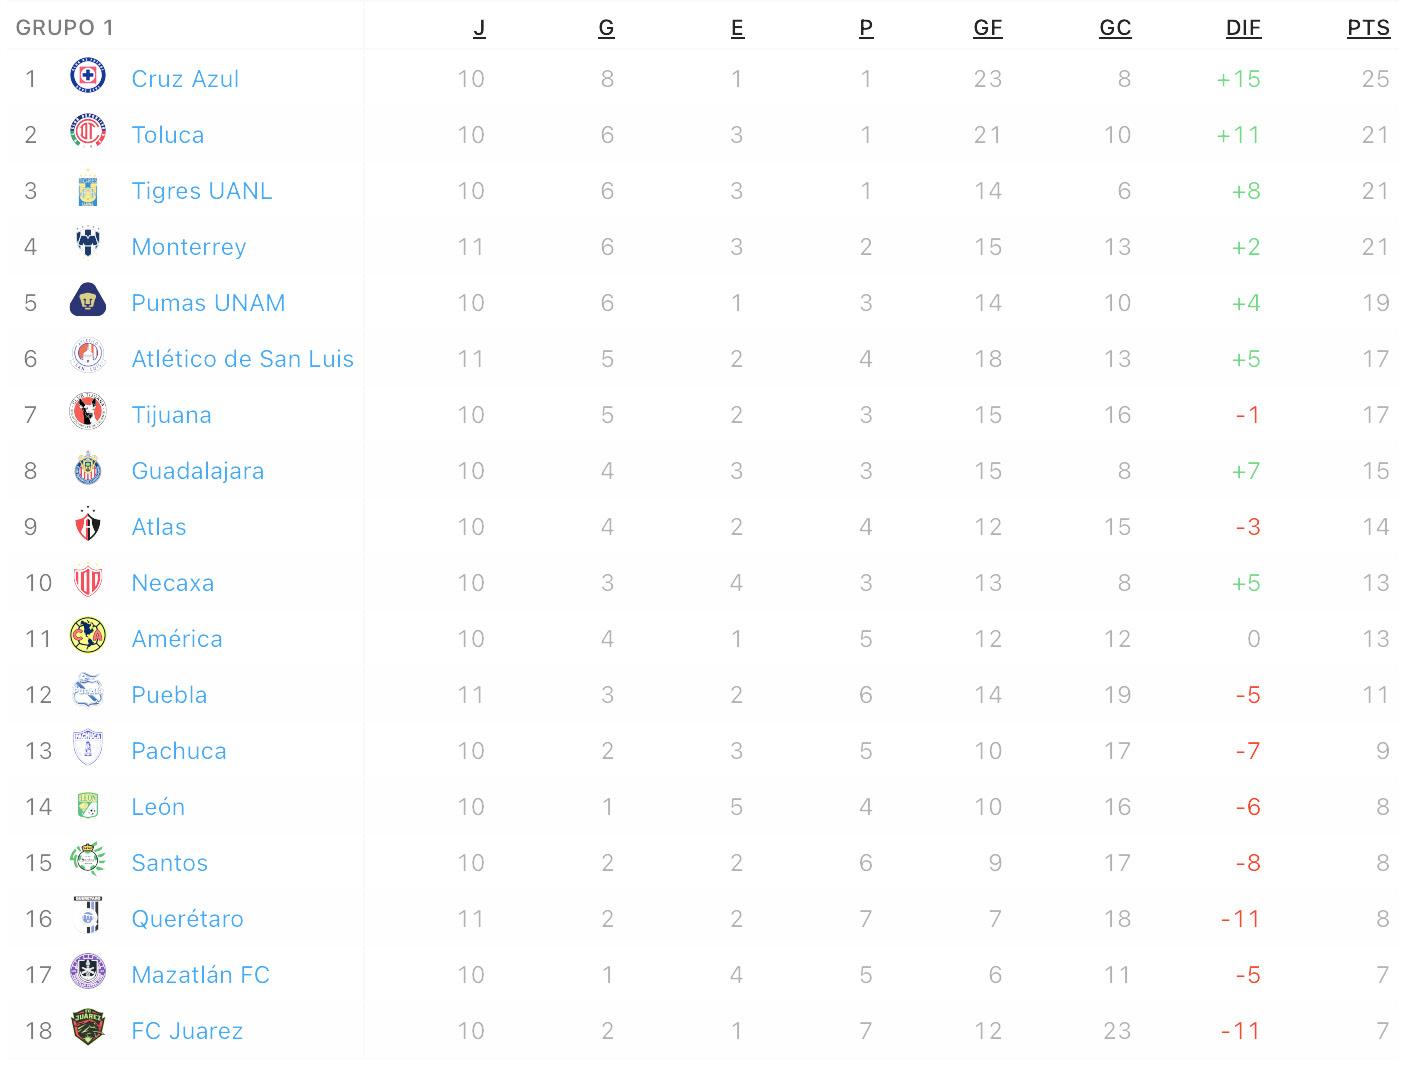
Task: Sort table by PTS column header
Action: tap(1368, 28)
